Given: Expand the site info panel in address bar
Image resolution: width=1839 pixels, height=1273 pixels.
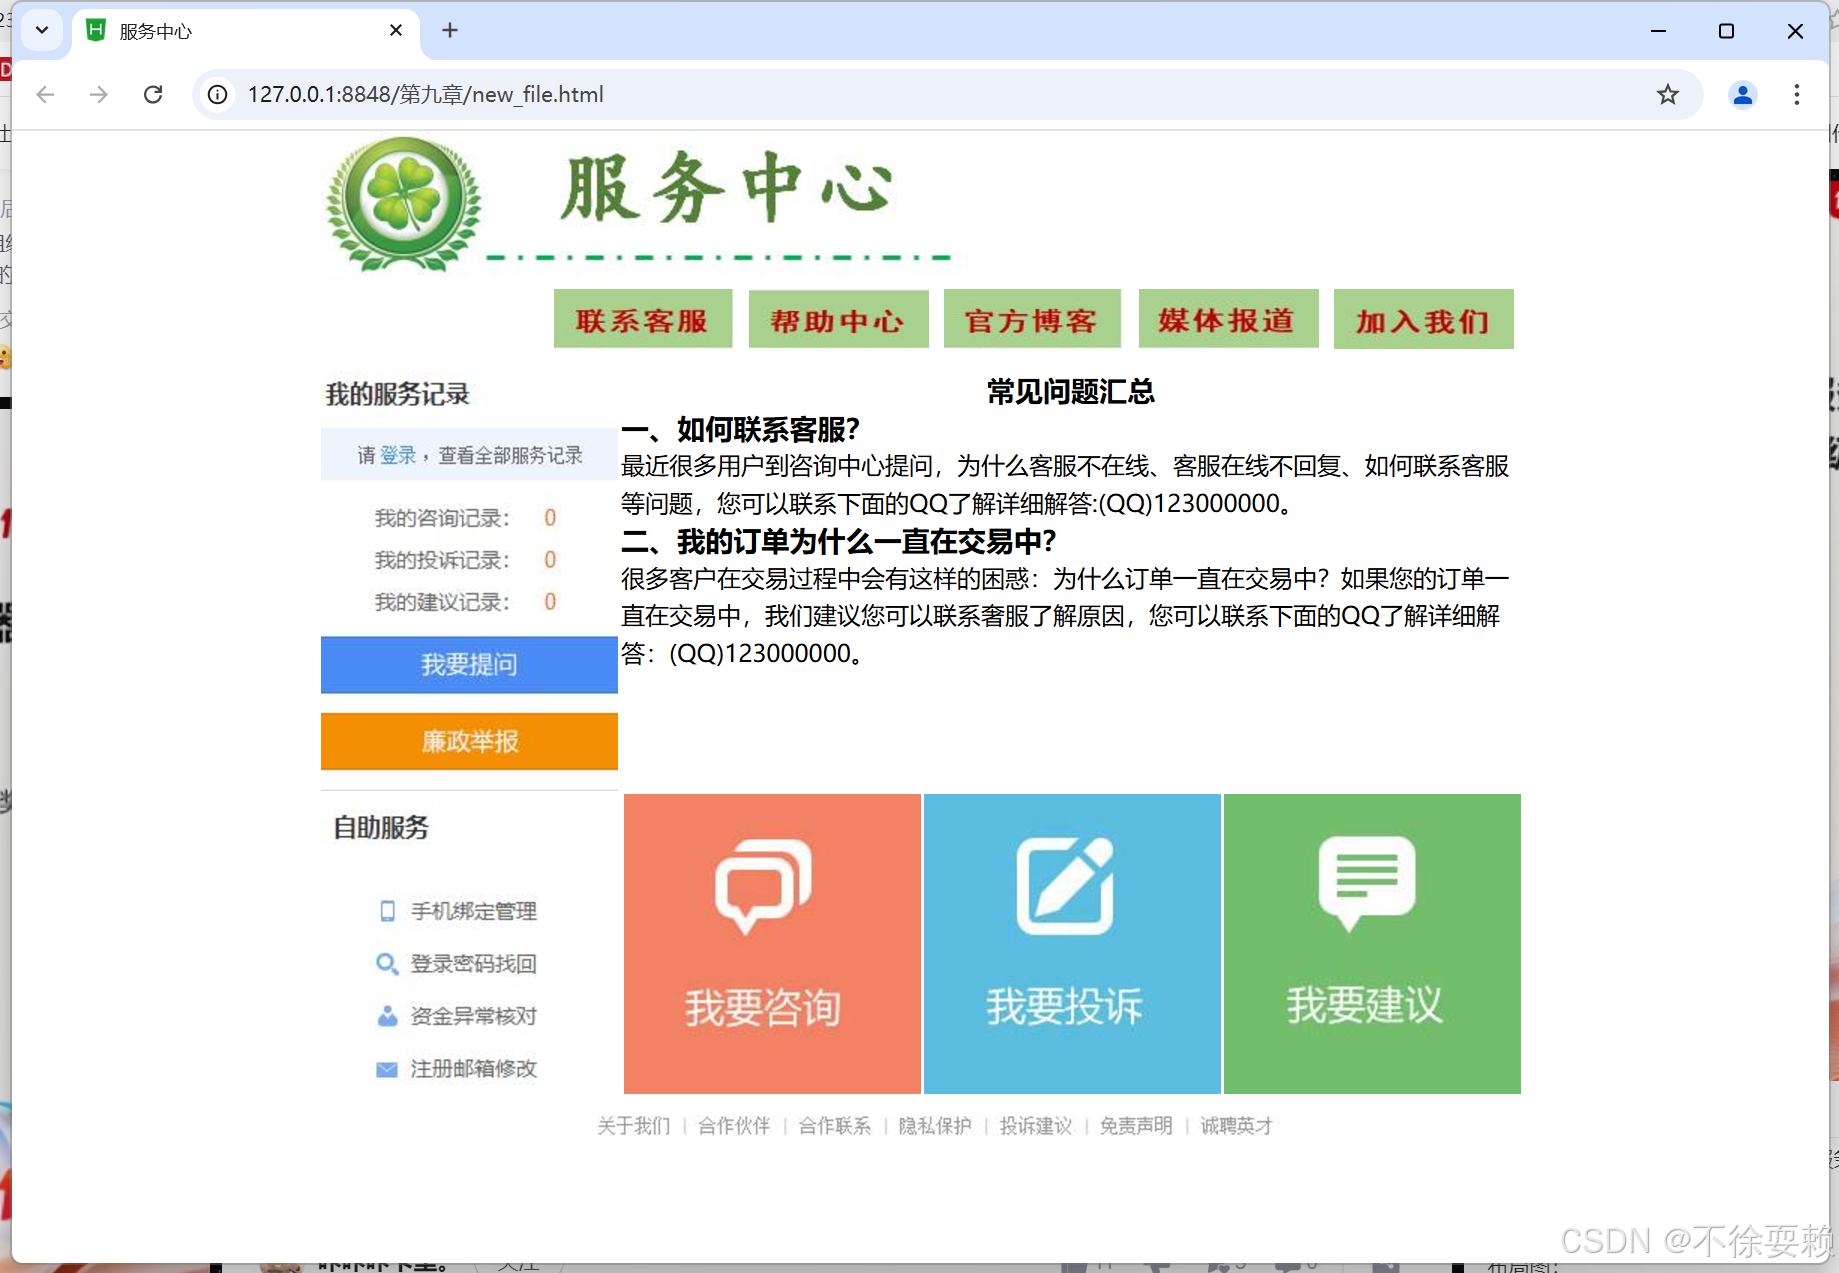Looking at the screenshot, I should click(x=217, y=94).
